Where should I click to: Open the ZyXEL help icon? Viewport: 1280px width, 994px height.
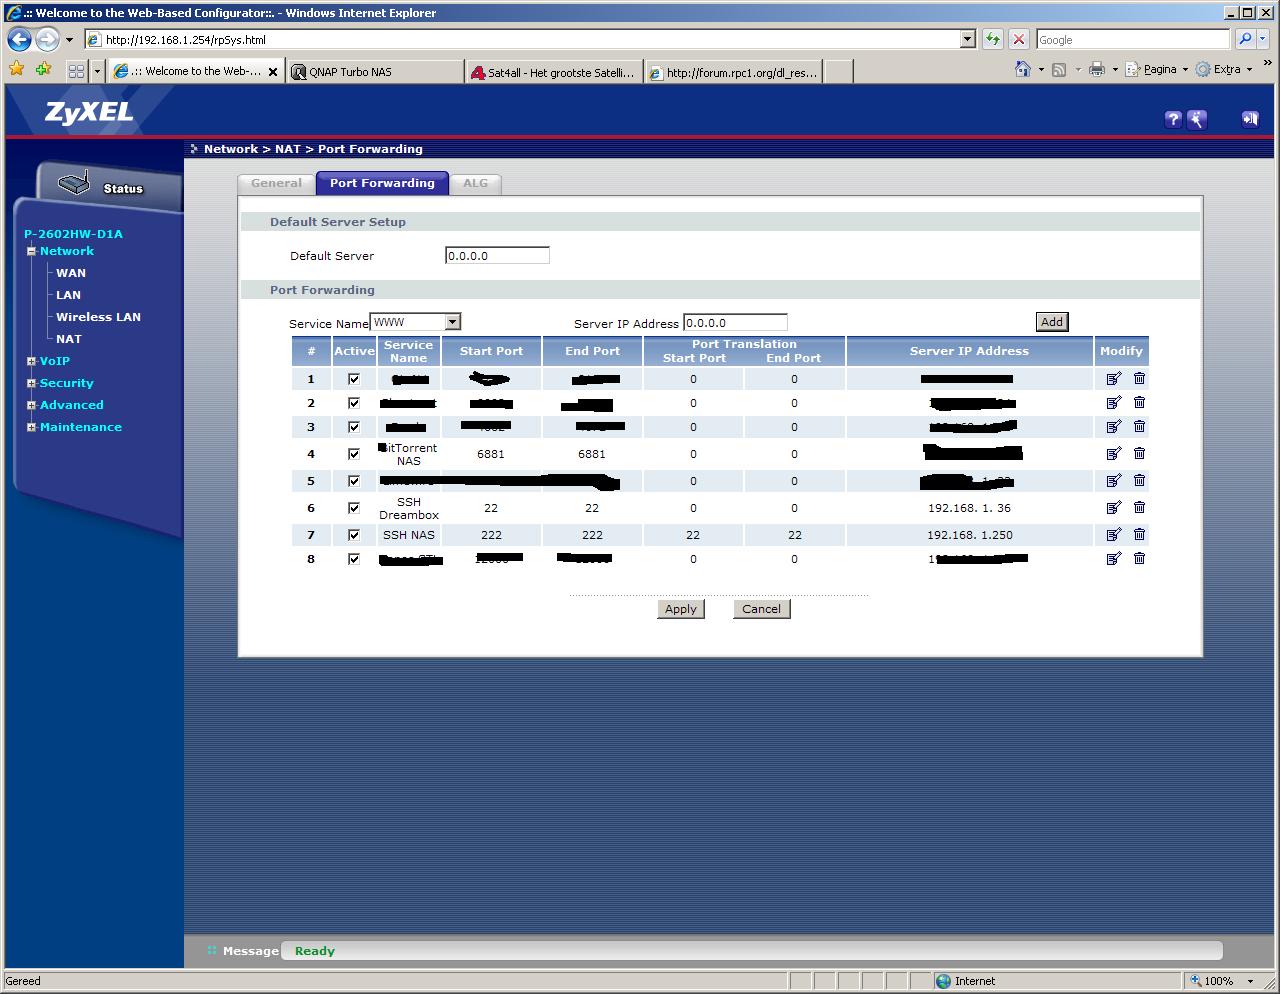[1174, 119]
